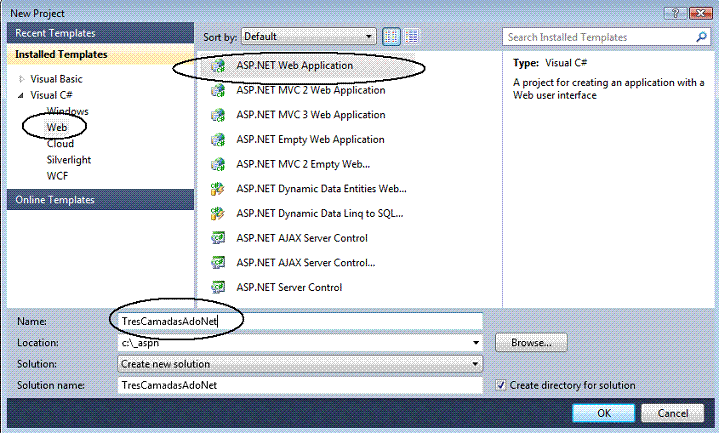Select ASP.NET Web Application template text

pyautogui.click(x=295, y=66)
